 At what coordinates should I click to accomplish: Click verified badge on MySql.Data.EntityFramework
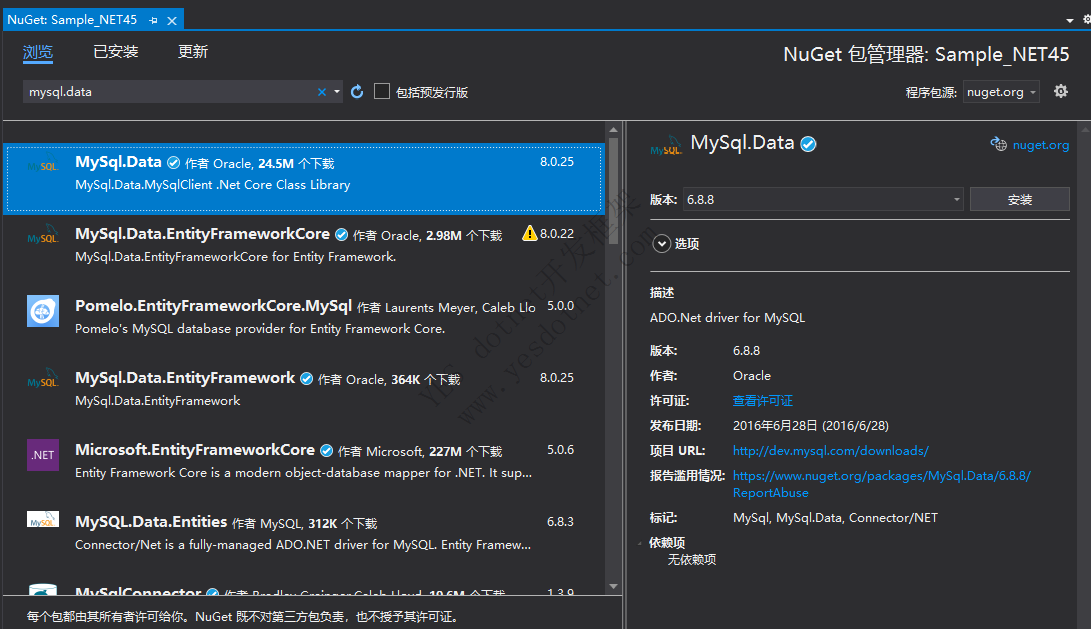pos(306,379)
